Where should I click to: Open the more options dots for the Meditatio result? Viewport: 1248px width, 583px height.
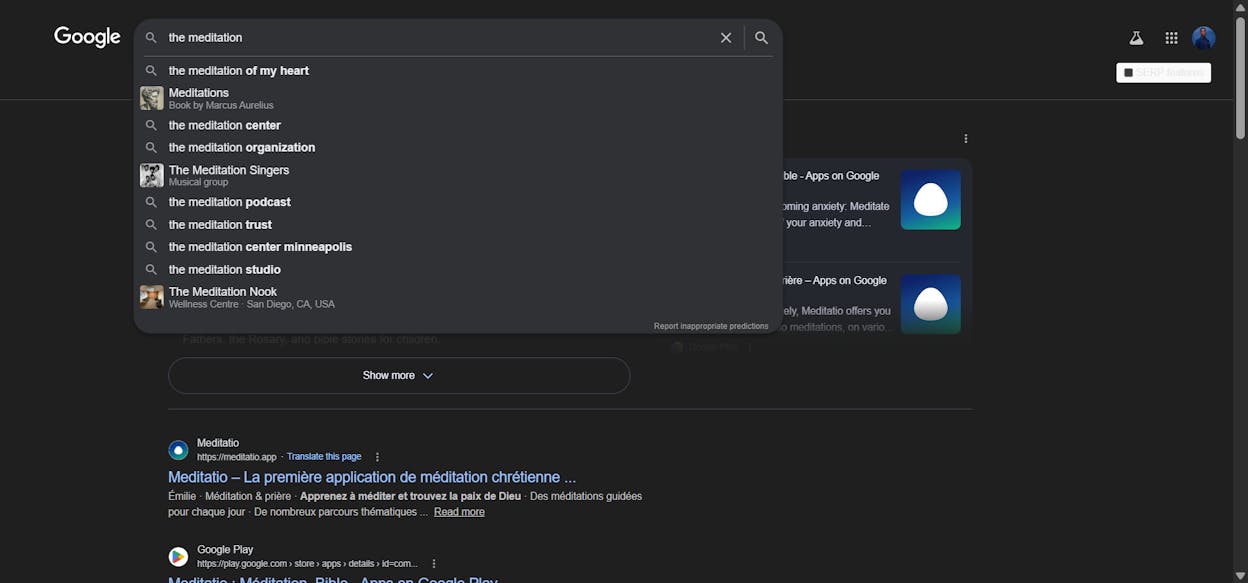pos(377,457)
